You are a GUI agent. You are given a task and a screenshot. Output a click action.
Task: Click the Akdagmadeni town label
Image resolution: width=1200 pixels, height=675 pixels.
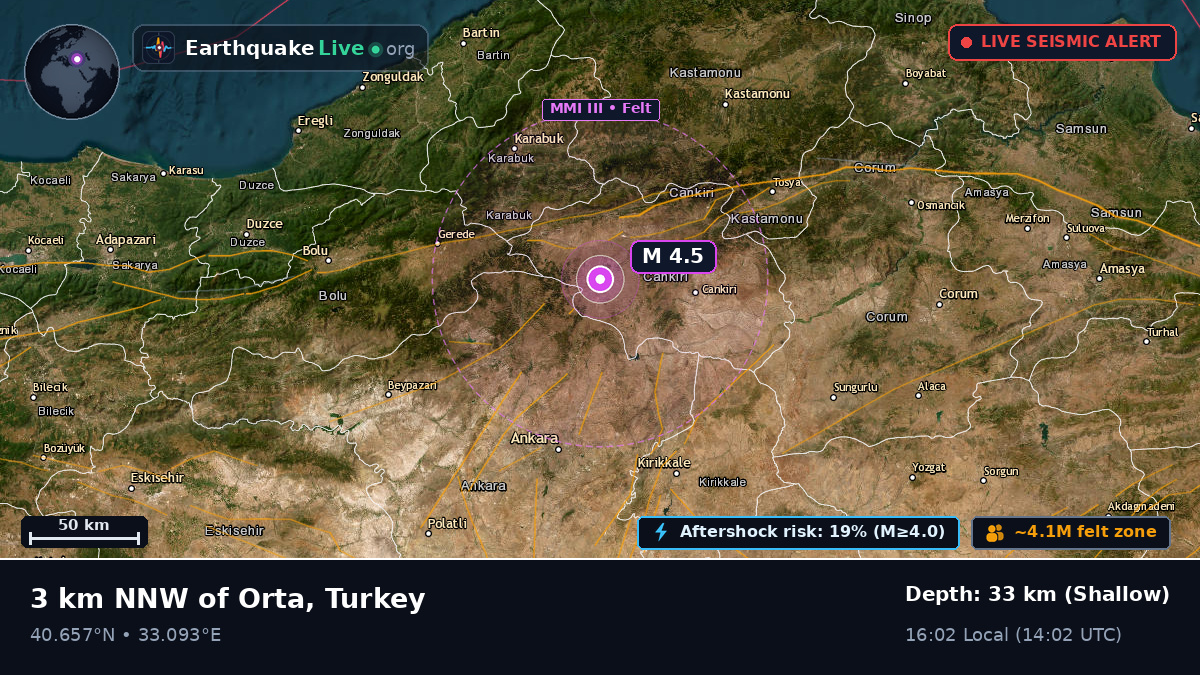[x=1141, y=506]
